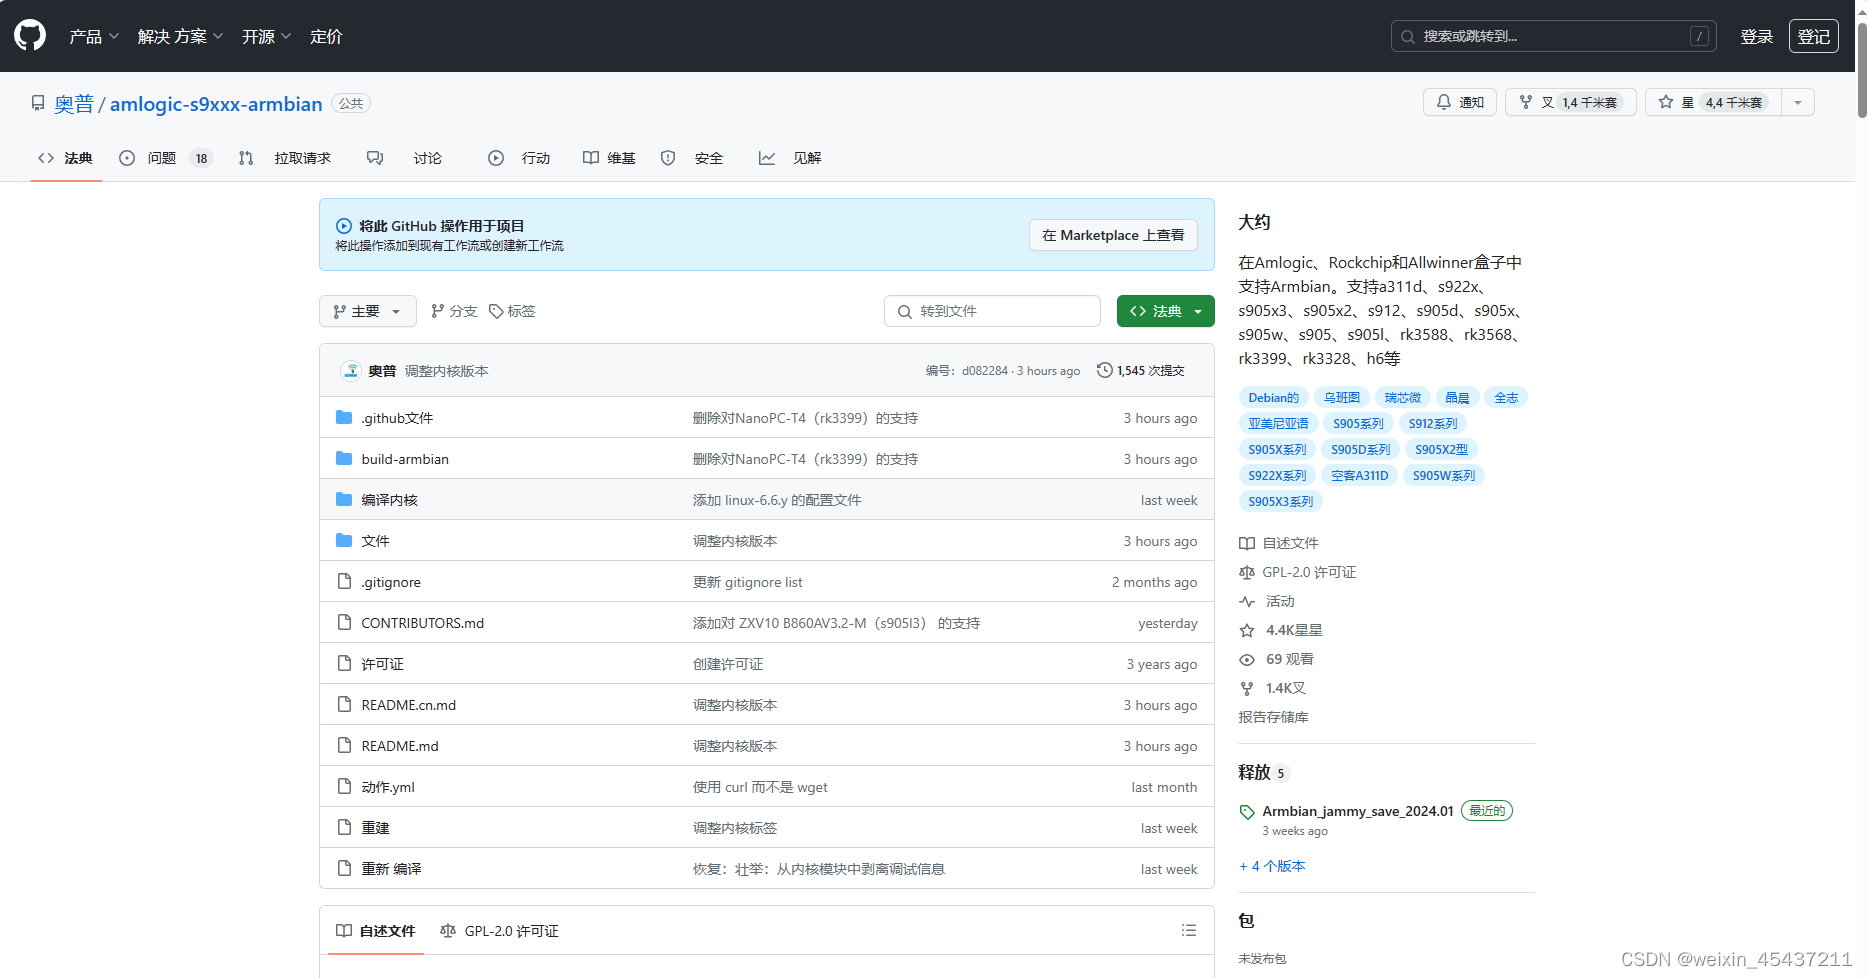Open the build-armbian folder icon
Image resolution: width=1868 pixels, height=978 pixels.
[x=344, y=458]
